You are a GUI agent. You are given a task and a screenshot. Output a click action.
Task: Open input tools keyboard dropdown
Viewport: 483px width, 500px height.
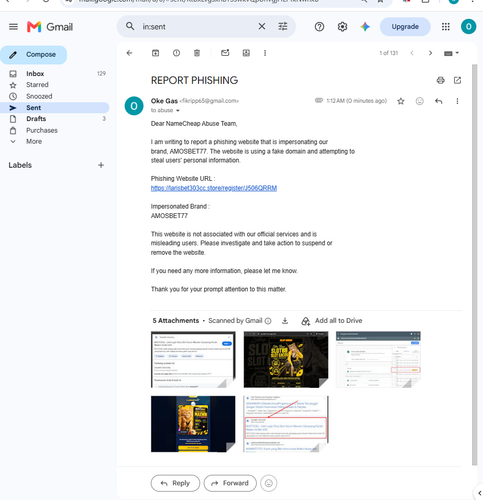(452, 53)
